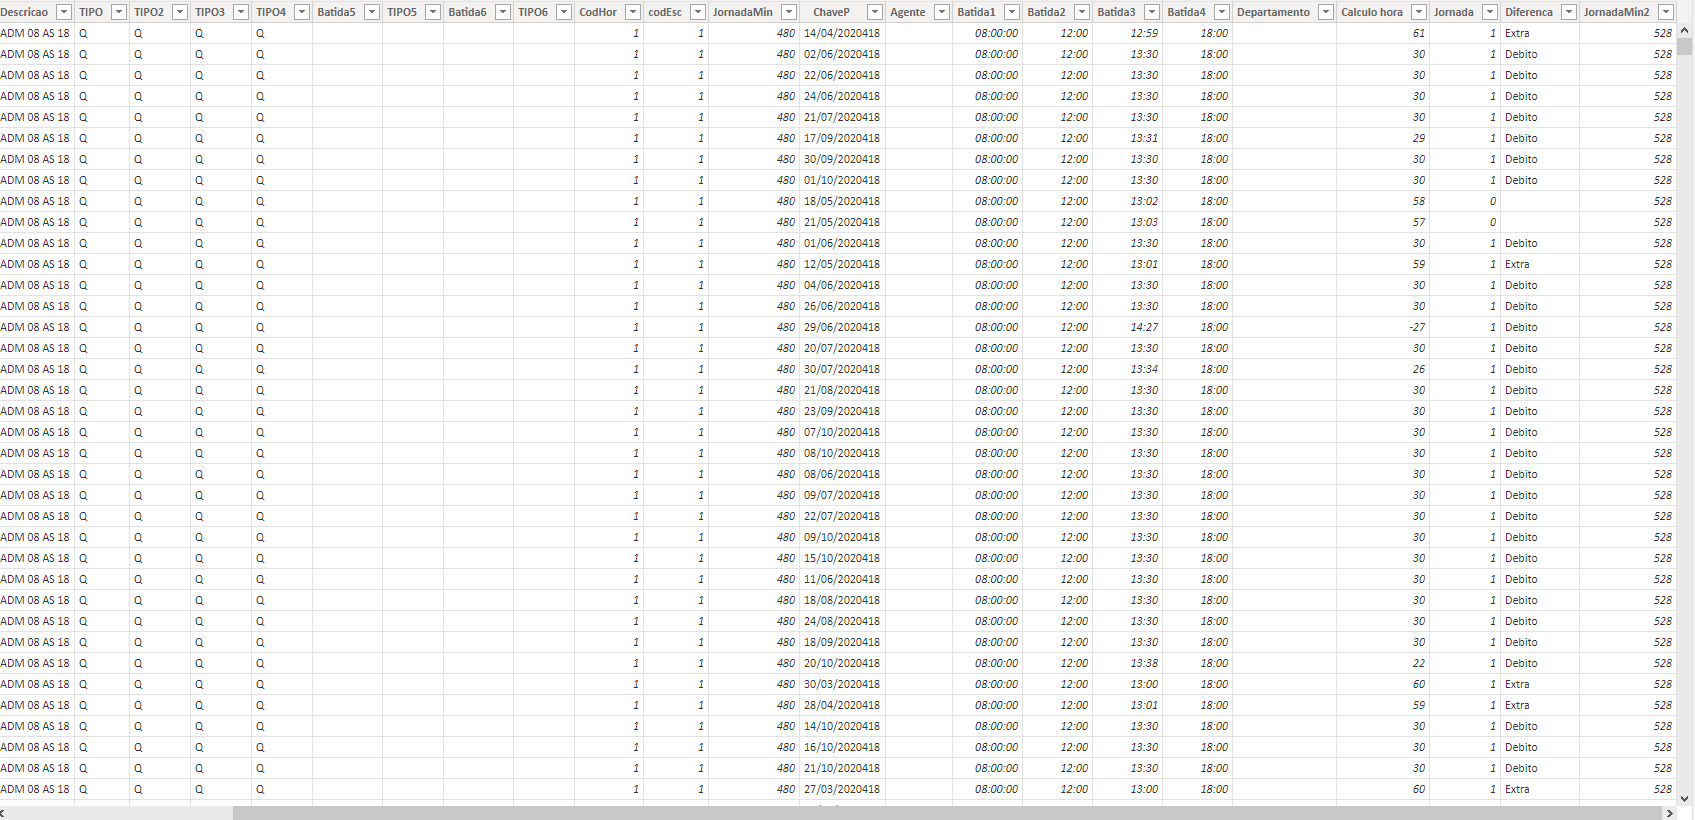Image resolution: width=1695 pixels, height=820 pixels.
Task: Open the TIPO5 column filter dropdown
Action: click(x=433, y=12)
